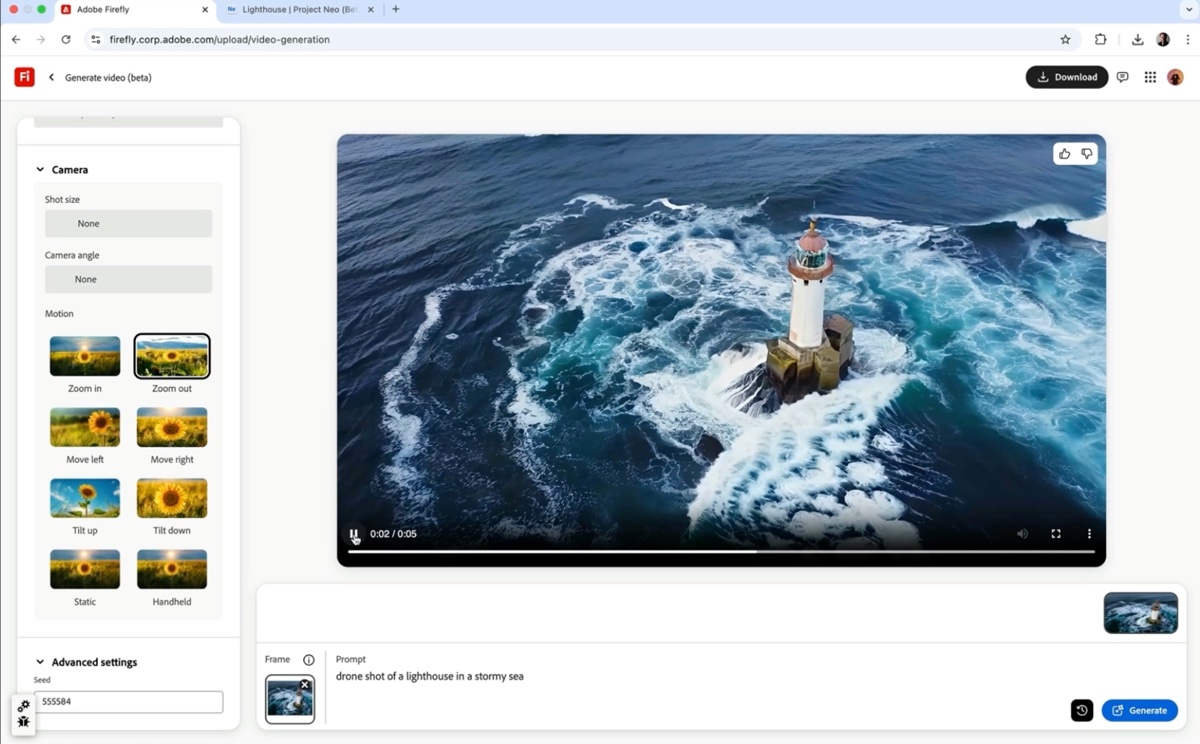1200x744 pixels.
Task: Click the Frame info icon
Action: (308, 660)
